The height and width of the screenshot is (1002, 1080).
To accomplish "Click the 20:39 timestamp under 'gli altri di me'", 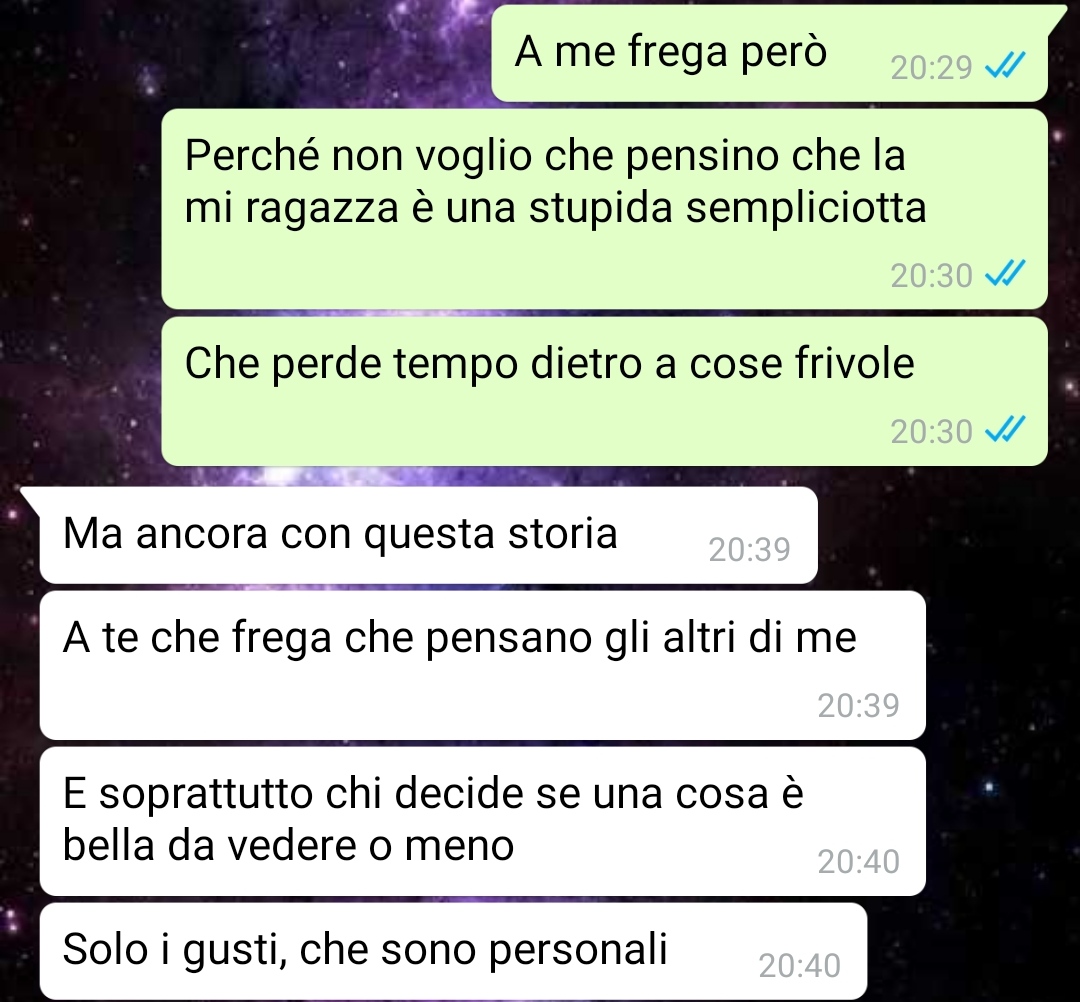I will (x=858, y=706).
